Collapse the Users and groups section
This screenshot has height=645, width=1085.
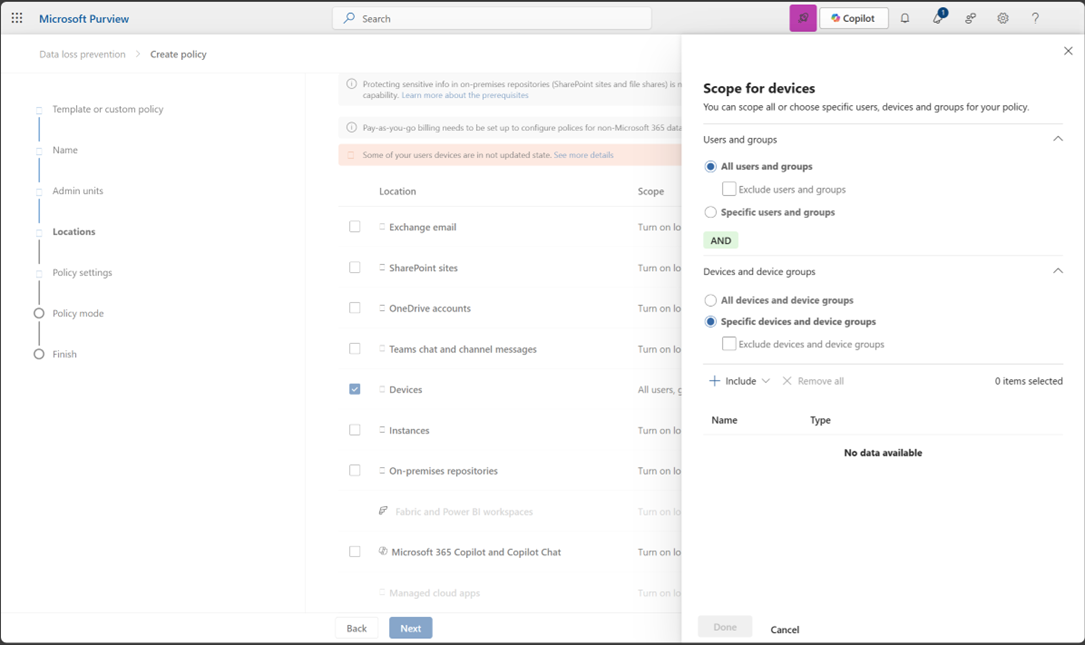[x=1058, y=139]
